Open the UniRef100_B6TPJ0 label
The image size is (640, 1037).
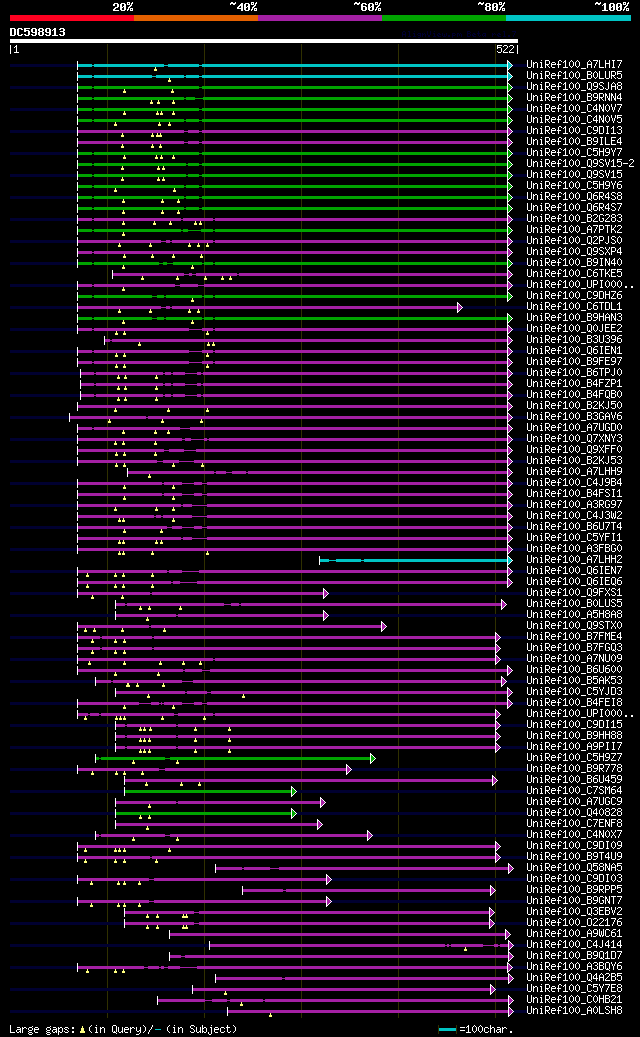tap(574, 373)
